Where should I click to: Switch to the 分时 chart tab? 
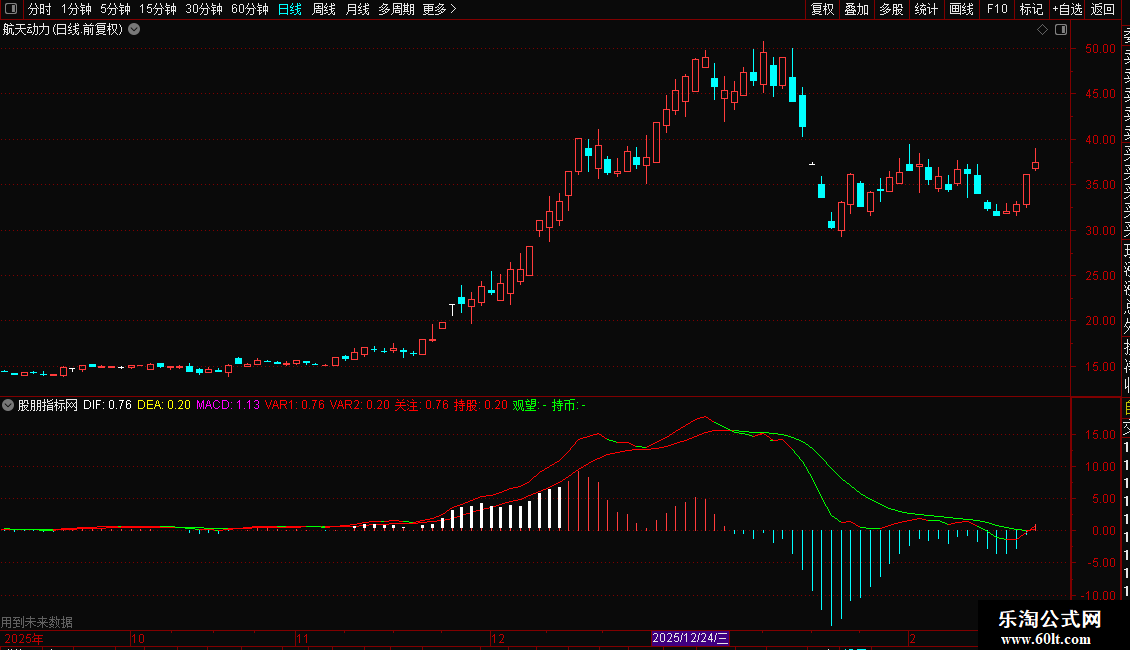click(x=40, y=9)
